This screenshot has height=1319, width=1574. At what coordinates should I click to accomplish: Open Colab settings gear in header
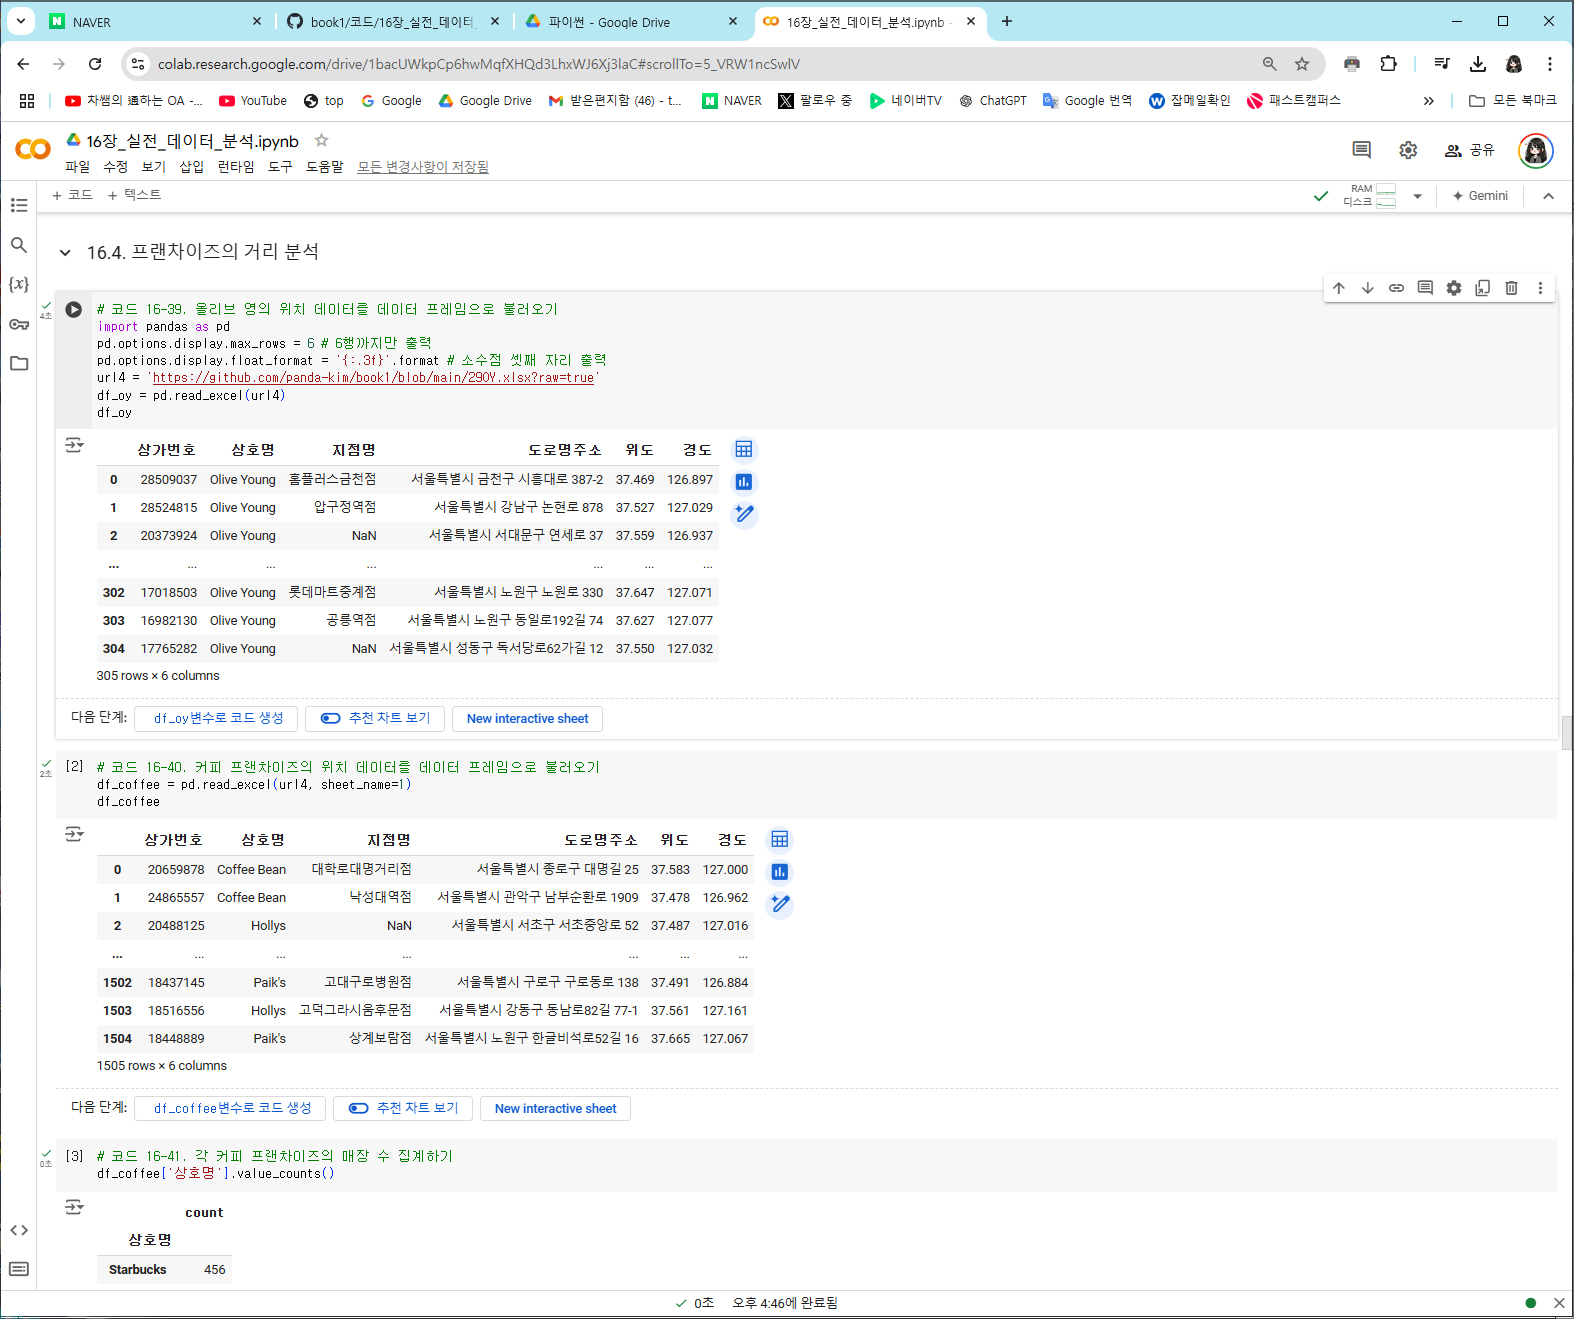click(x=1408, y=150)
